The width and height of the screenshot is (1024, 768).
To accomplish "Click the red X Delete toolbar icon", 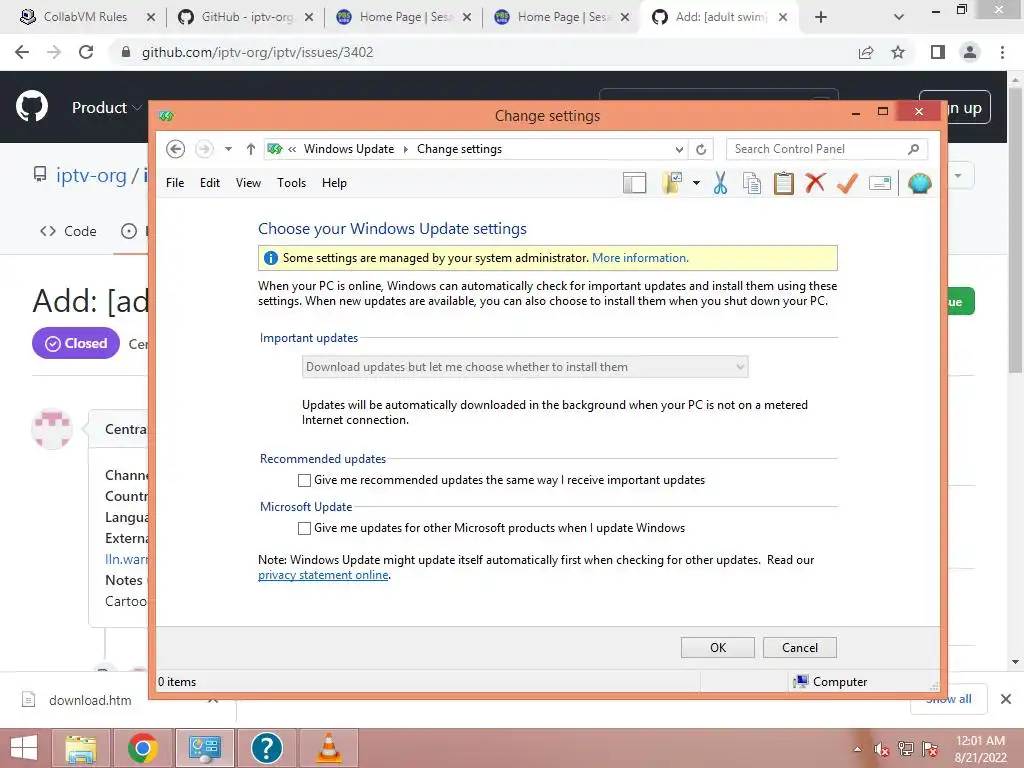I will pos(815,183).
